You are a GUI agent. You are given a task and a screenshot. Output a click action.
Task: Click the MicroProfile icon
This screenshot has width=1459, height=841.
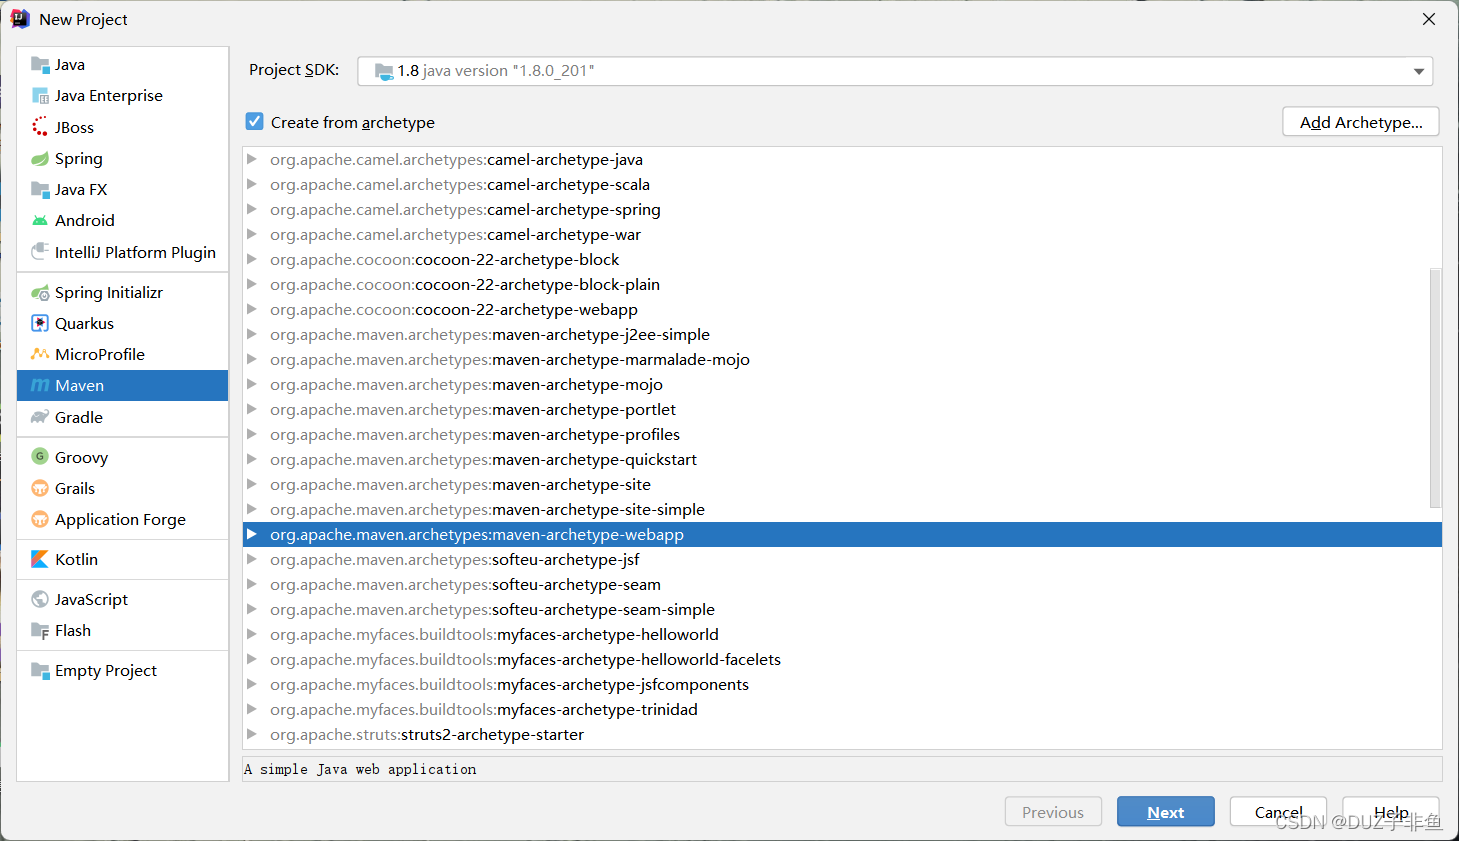pyautogui.click(x=40, y=354)
